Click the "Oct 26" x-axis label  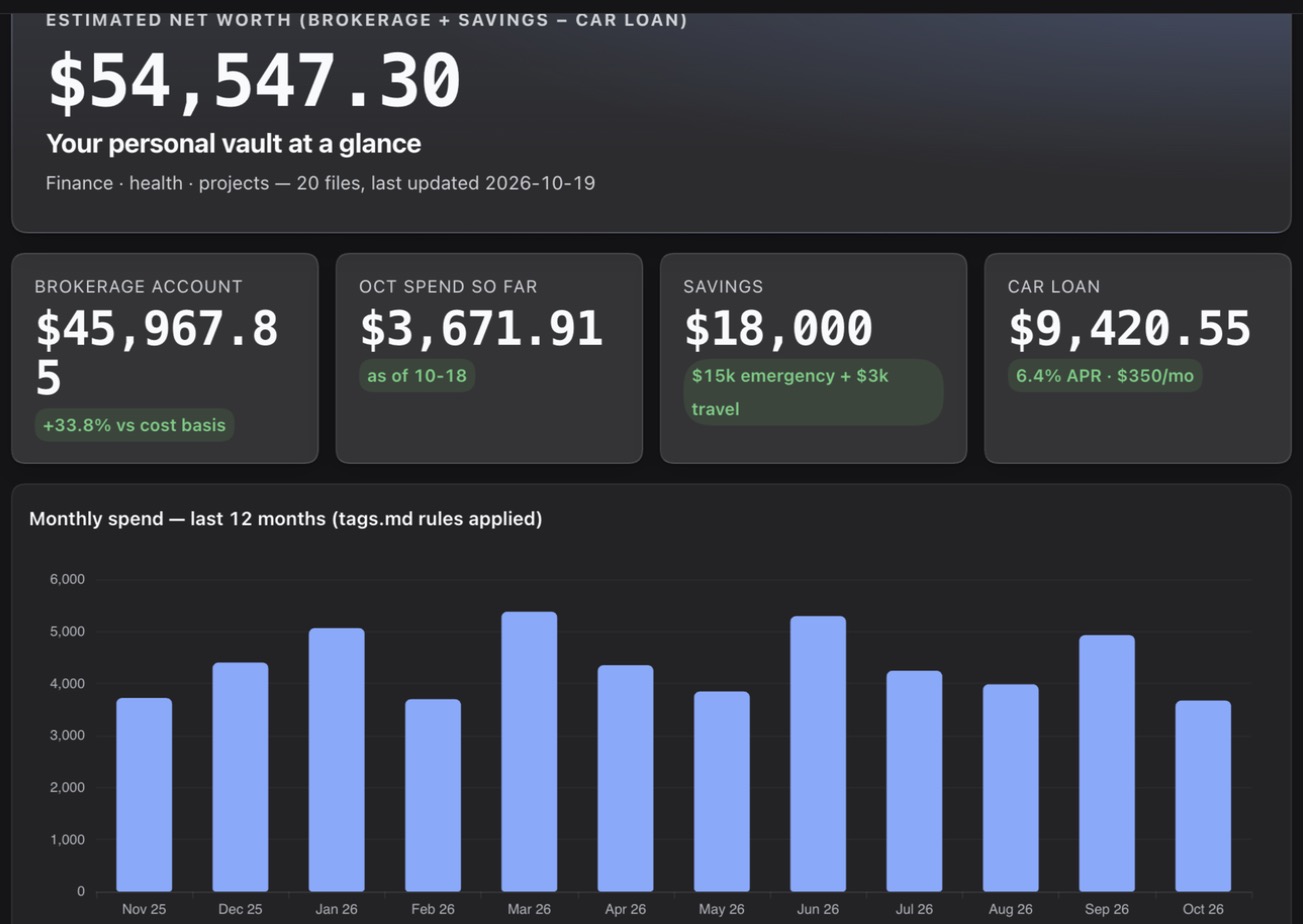pyautogui.click(x=1203, y=909)
